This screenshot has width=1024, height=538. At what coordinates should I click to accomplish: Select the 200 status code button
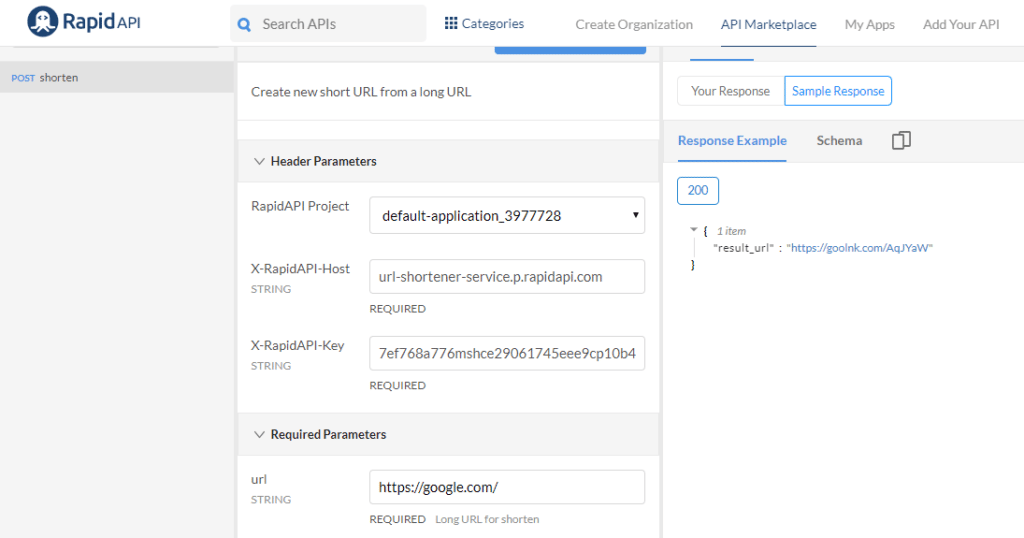click(x=697, y=191)
